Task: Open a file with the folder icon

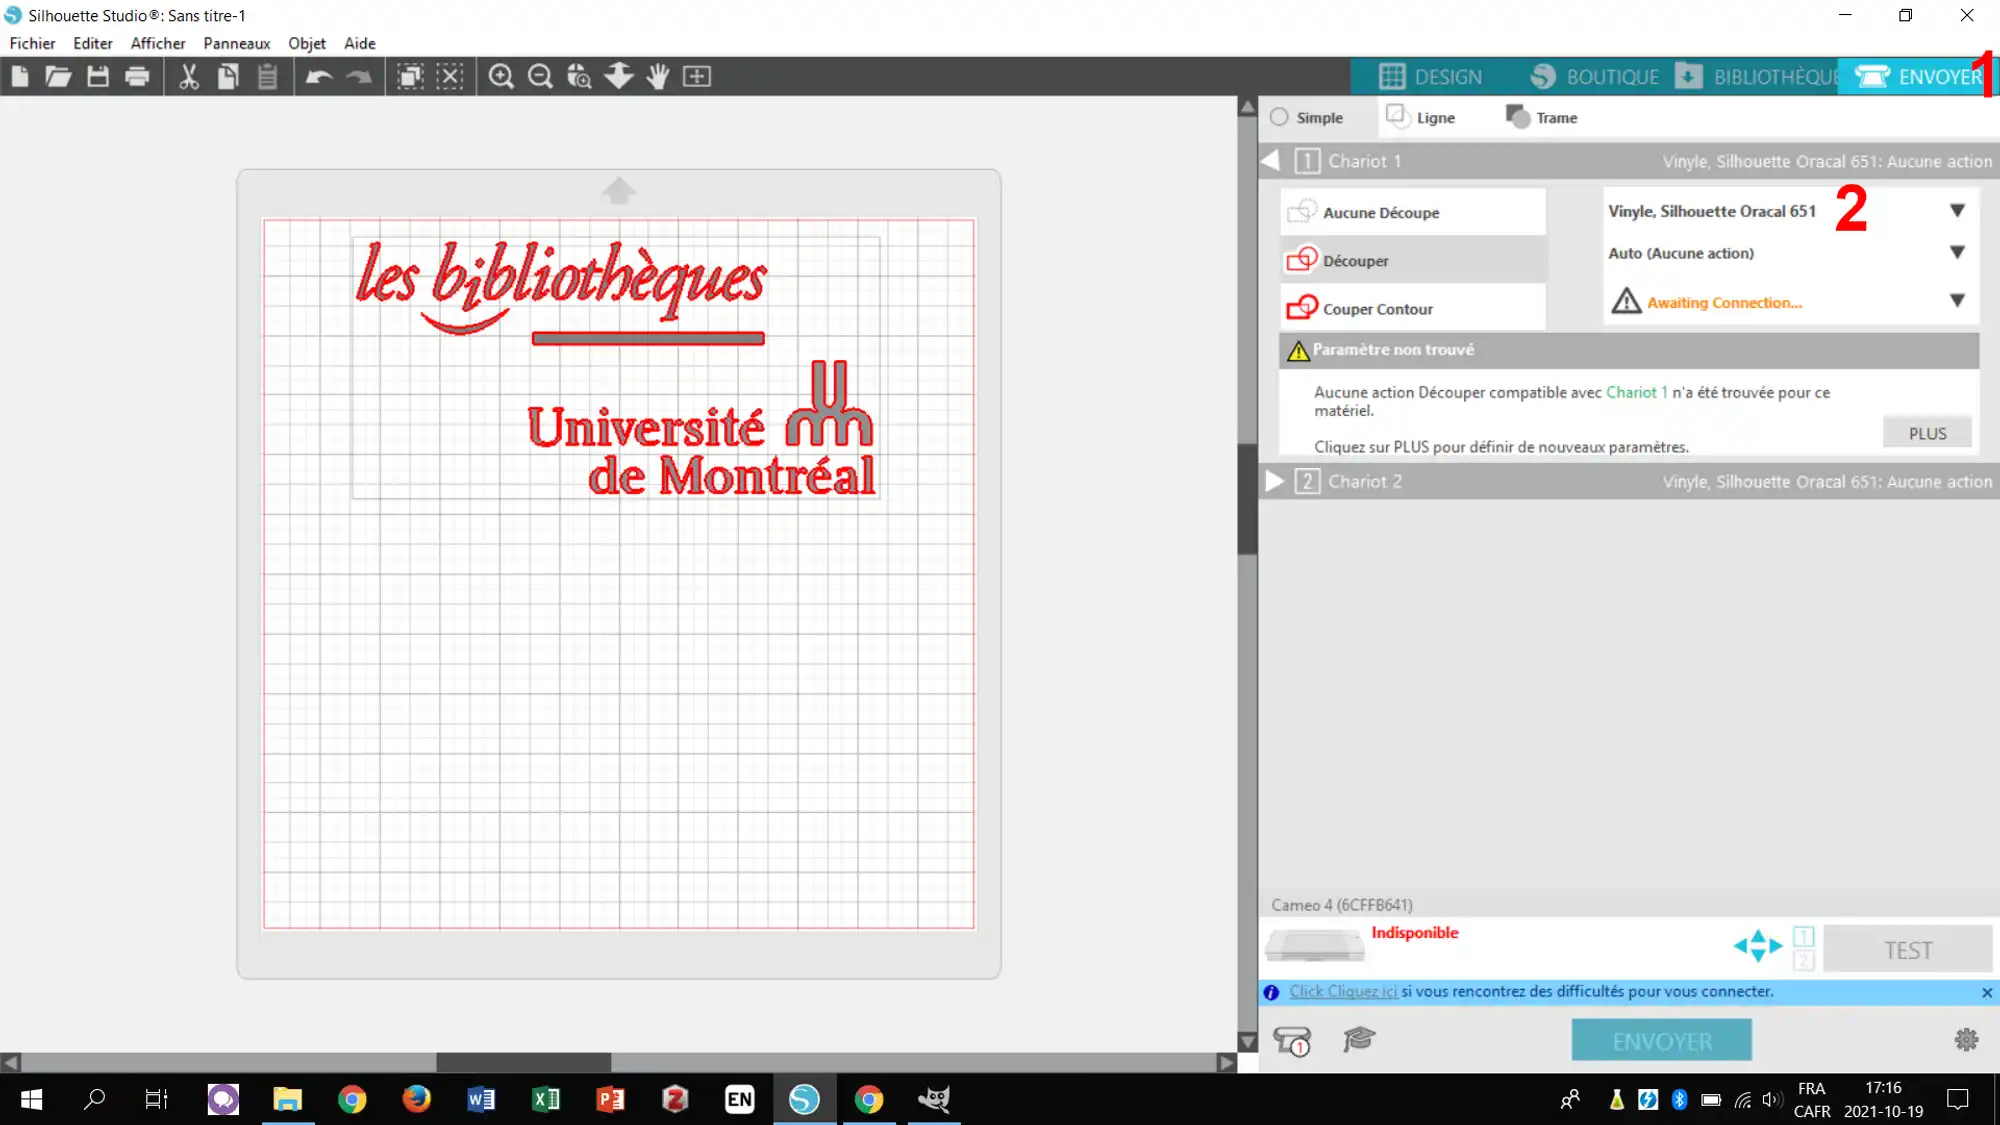Action: 58,76
